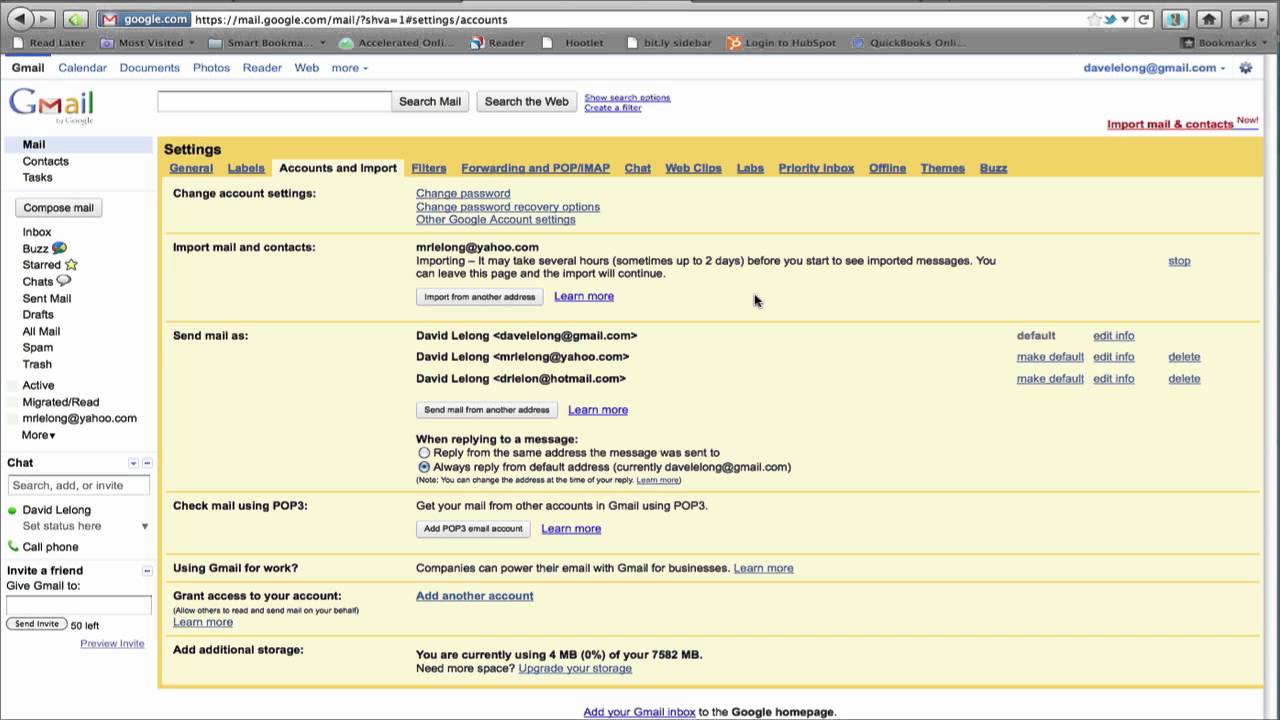Open the Read Later bookmark
Screen dimensions: 1280x720
(x=48, y=43)
